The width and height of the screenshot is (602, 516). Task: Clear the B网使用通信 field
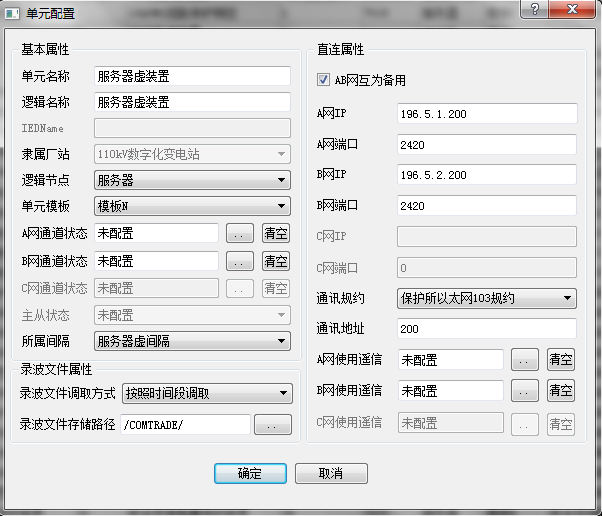pos(561,390)
